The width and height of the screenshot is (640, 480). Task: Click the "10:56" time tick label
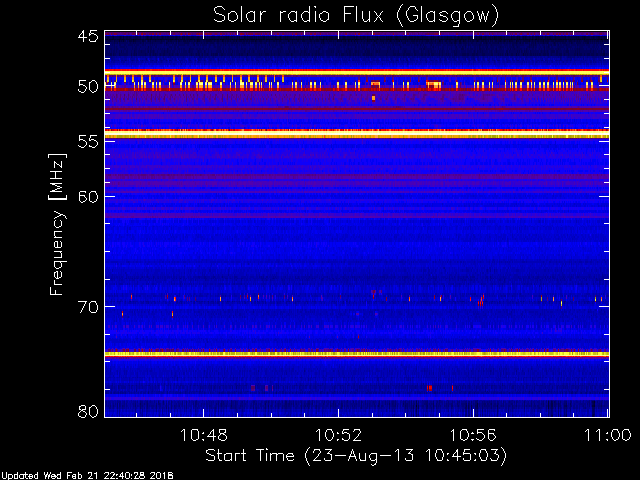coord(473,435)
